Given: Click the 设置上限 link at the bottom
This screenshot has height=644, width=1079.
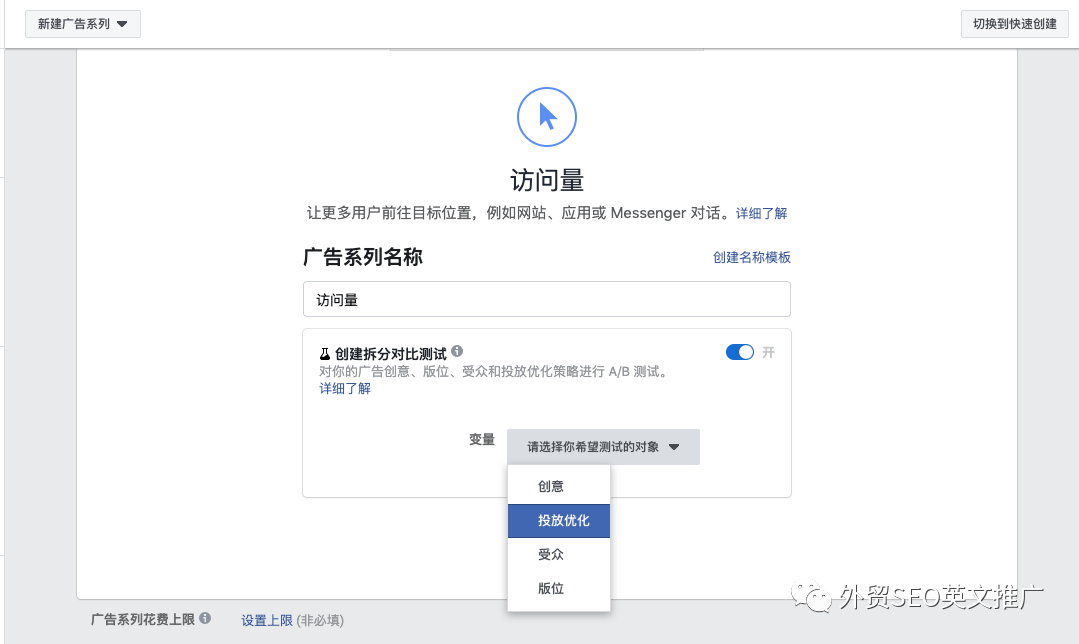Looking at the screenshot, I should (268, 619).
